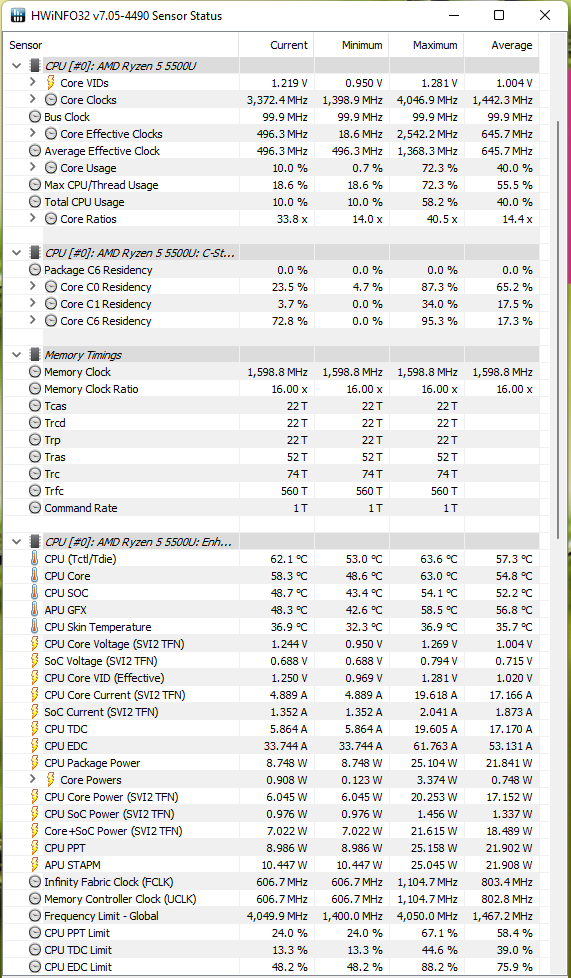
Task: Select the CPU TDC Limit row
Action: click(x=272, y=950)
